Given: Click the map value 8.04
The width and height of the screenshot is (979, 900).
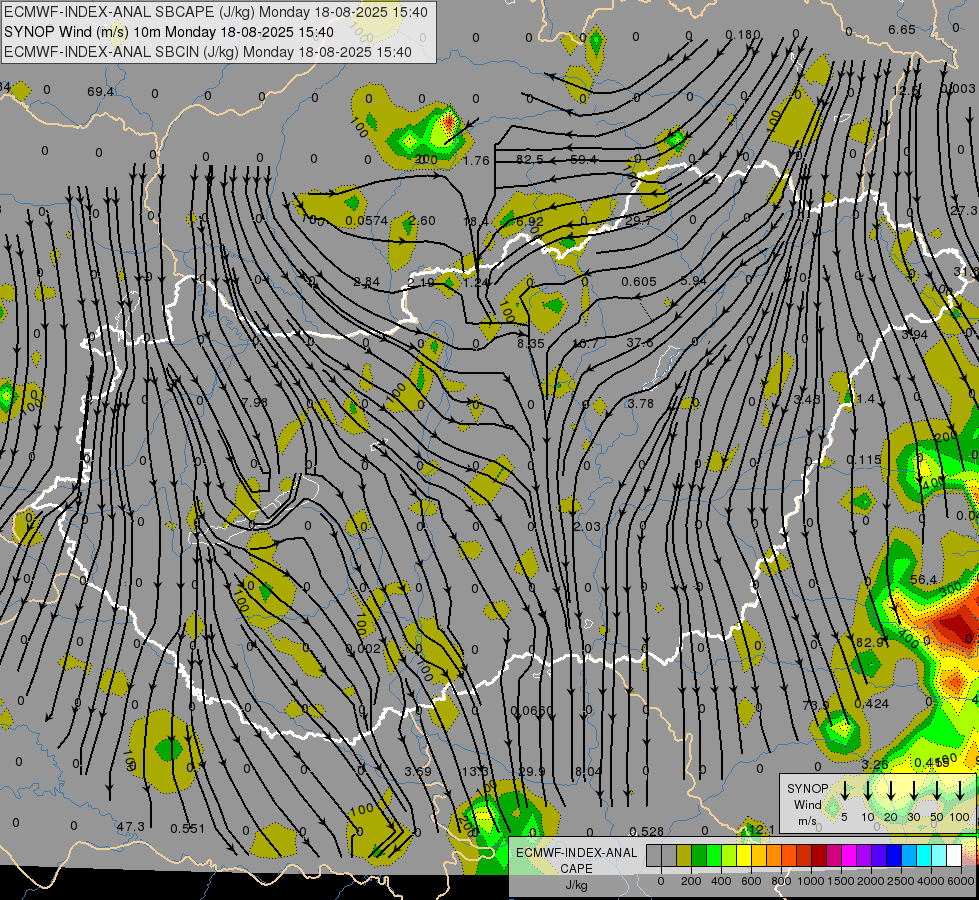Looking at the screenshot, I should [588, 771].
